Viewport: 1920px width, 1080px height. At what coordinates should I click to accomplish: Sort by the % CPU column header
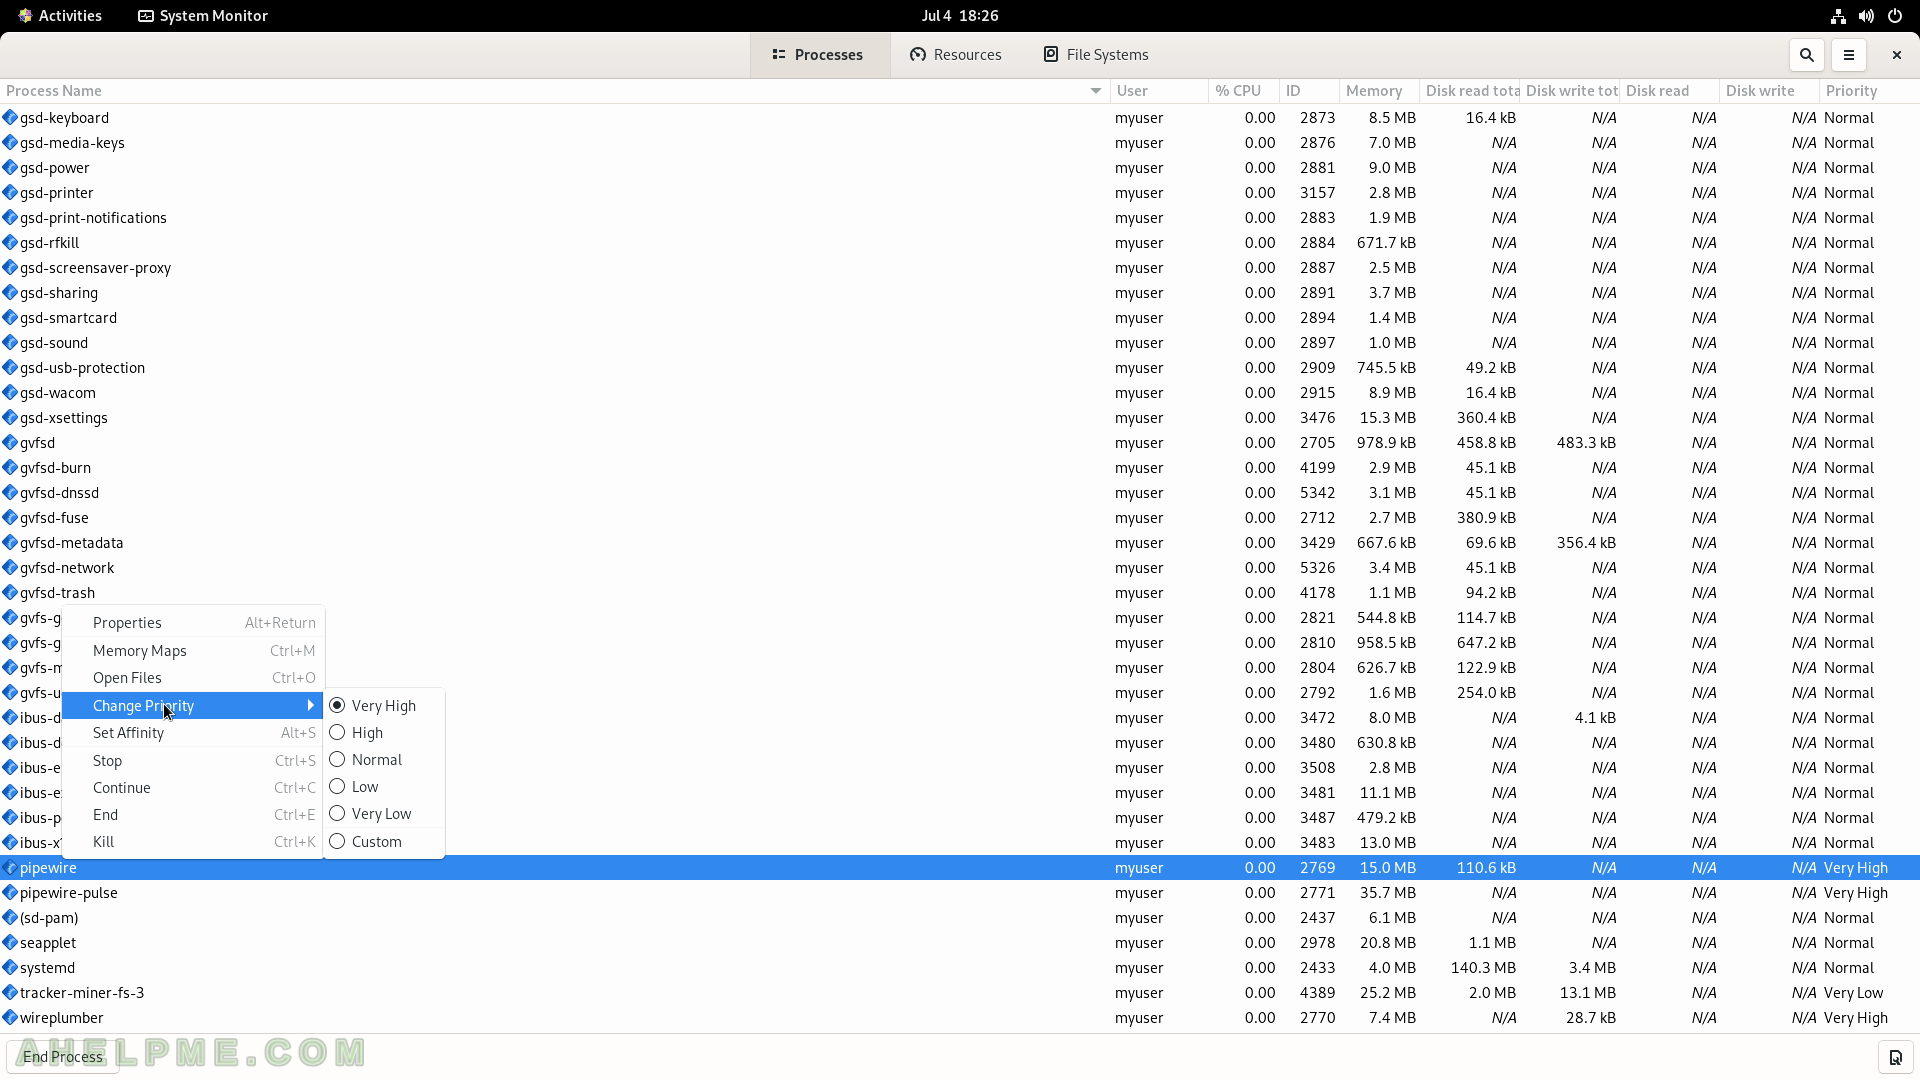(x=1244, y=91)
